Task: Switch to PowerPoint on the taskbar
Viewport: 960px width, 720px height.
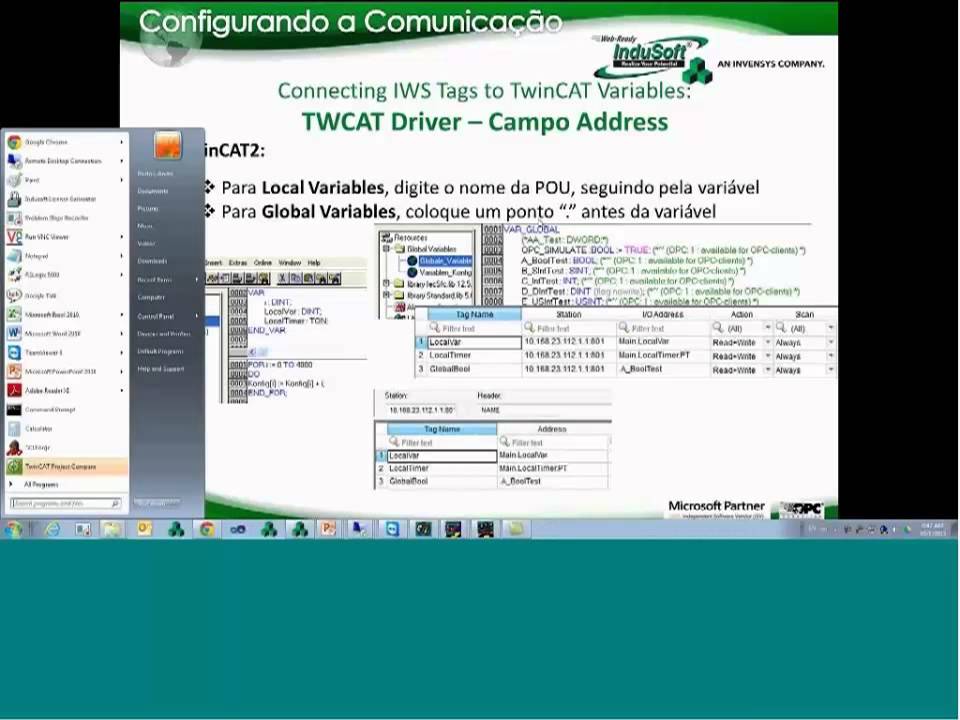Action: tap(329, 529)
